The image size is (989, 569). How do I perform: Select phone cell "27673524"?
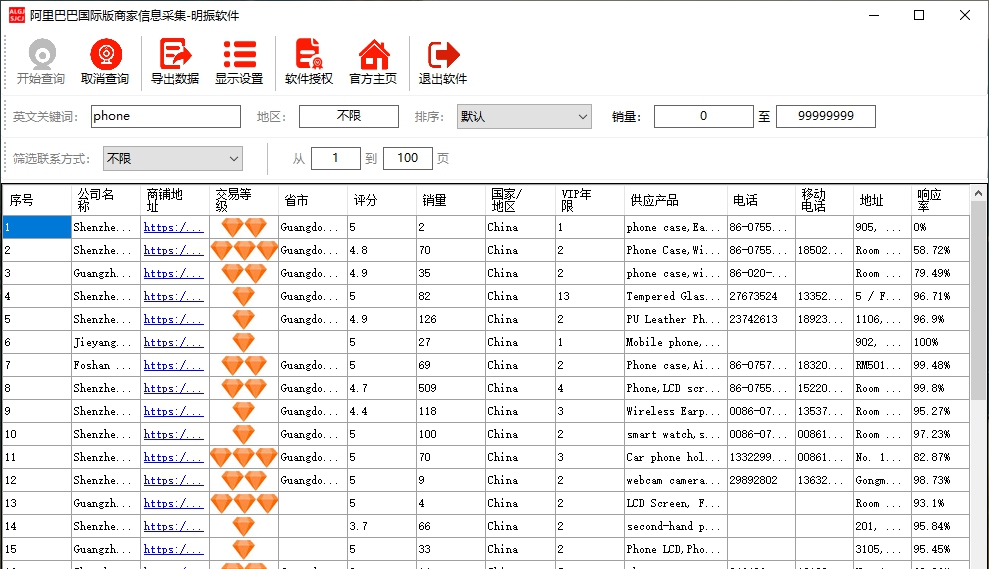coord(761,296)
